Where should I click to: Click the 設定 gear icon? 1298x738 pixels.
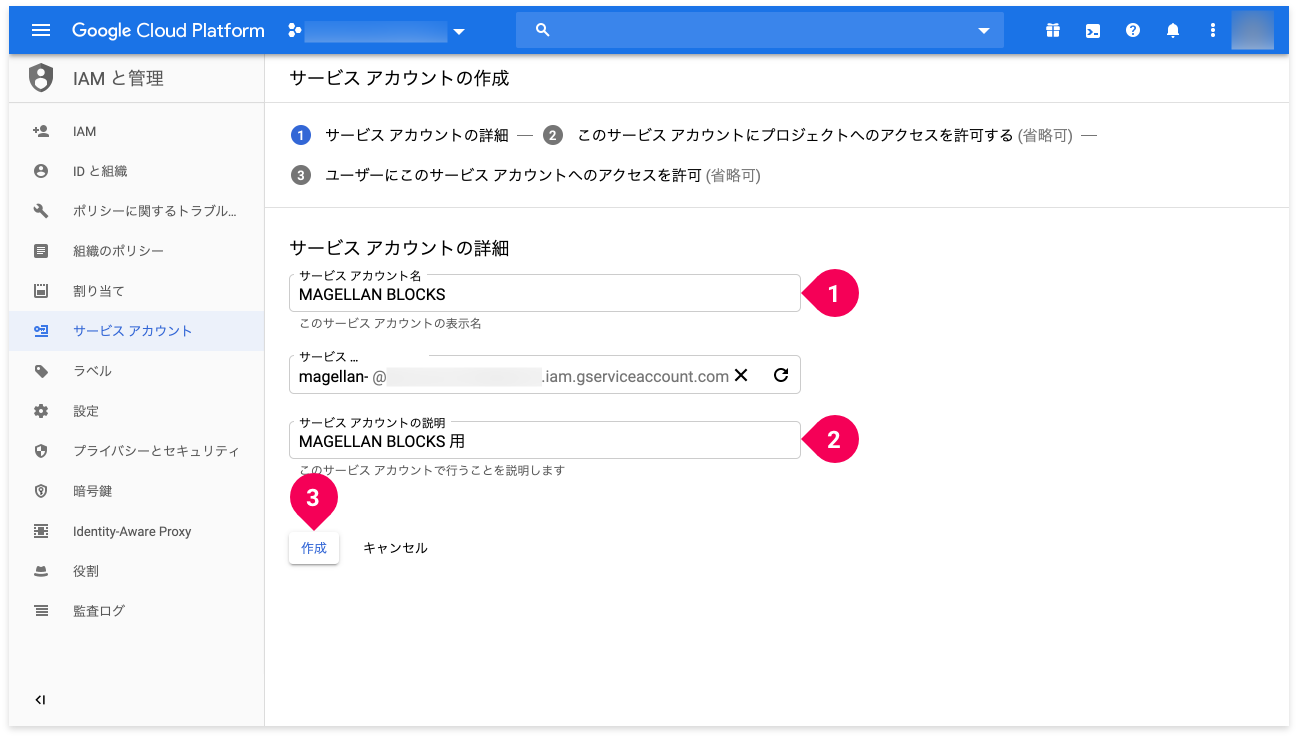[41, 411]
